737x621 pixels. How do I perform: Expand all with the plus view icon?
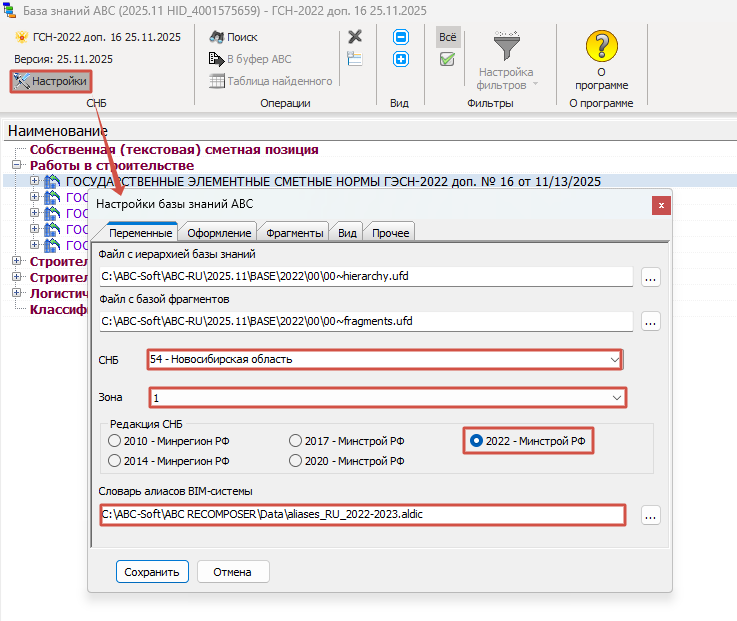(x=401, y=59)
